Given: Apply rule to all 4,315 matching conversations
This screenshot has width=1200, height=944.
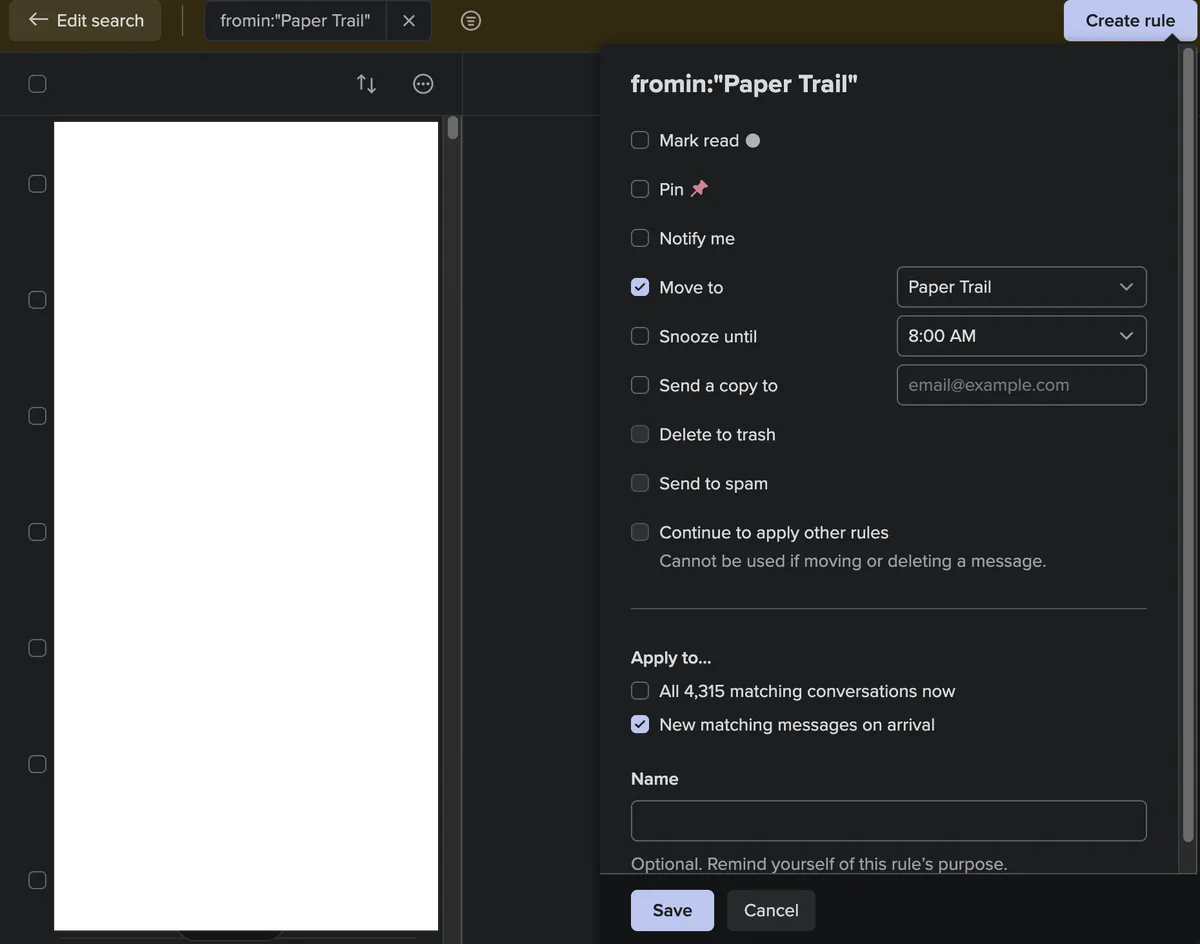Looking at the screenshot, I should click(x=640, y=690).
